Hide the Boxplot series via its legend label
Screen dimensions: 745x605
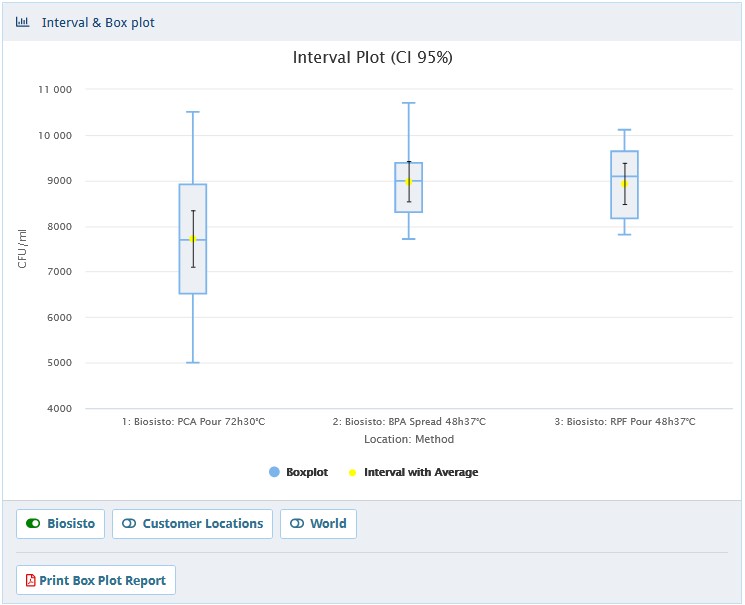tap(307, 472)
